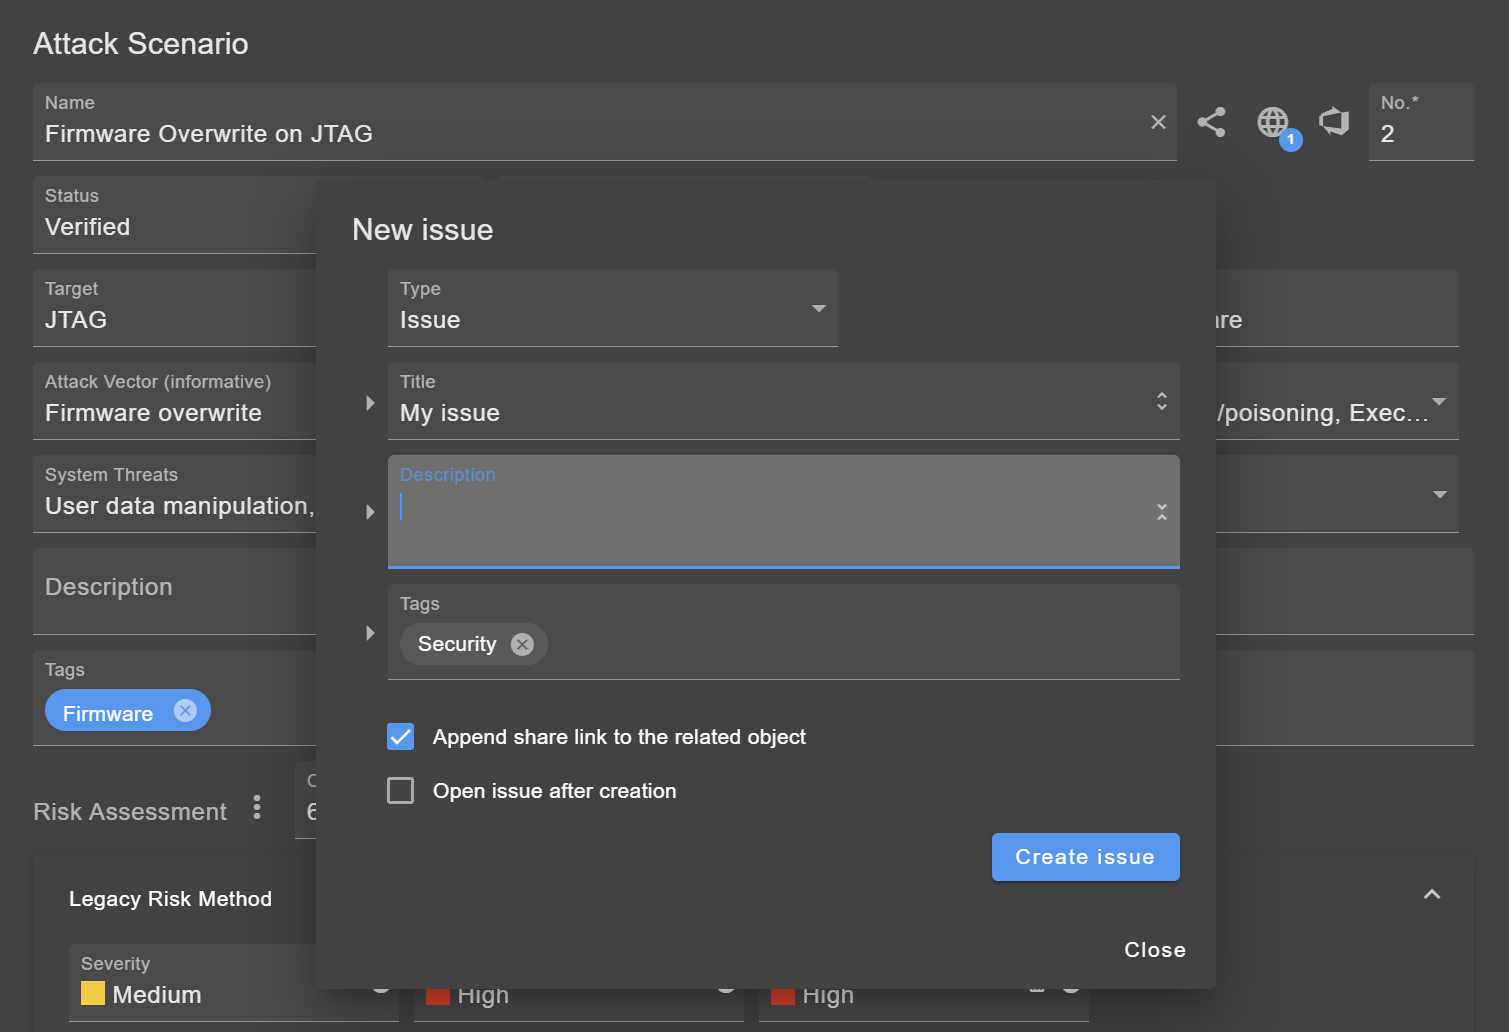This screenshot has width=1509, height=1032.
Task: Uncheck Append share link to the related object
Action: 400,736
